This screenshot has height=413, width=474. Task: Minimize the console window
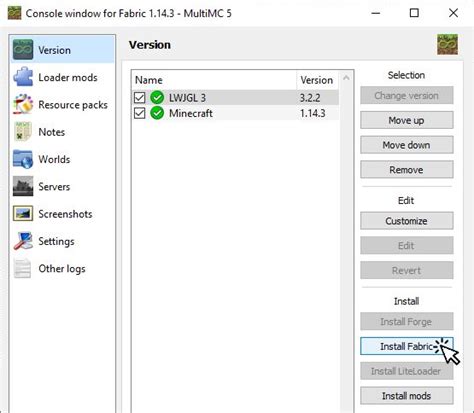376,13
